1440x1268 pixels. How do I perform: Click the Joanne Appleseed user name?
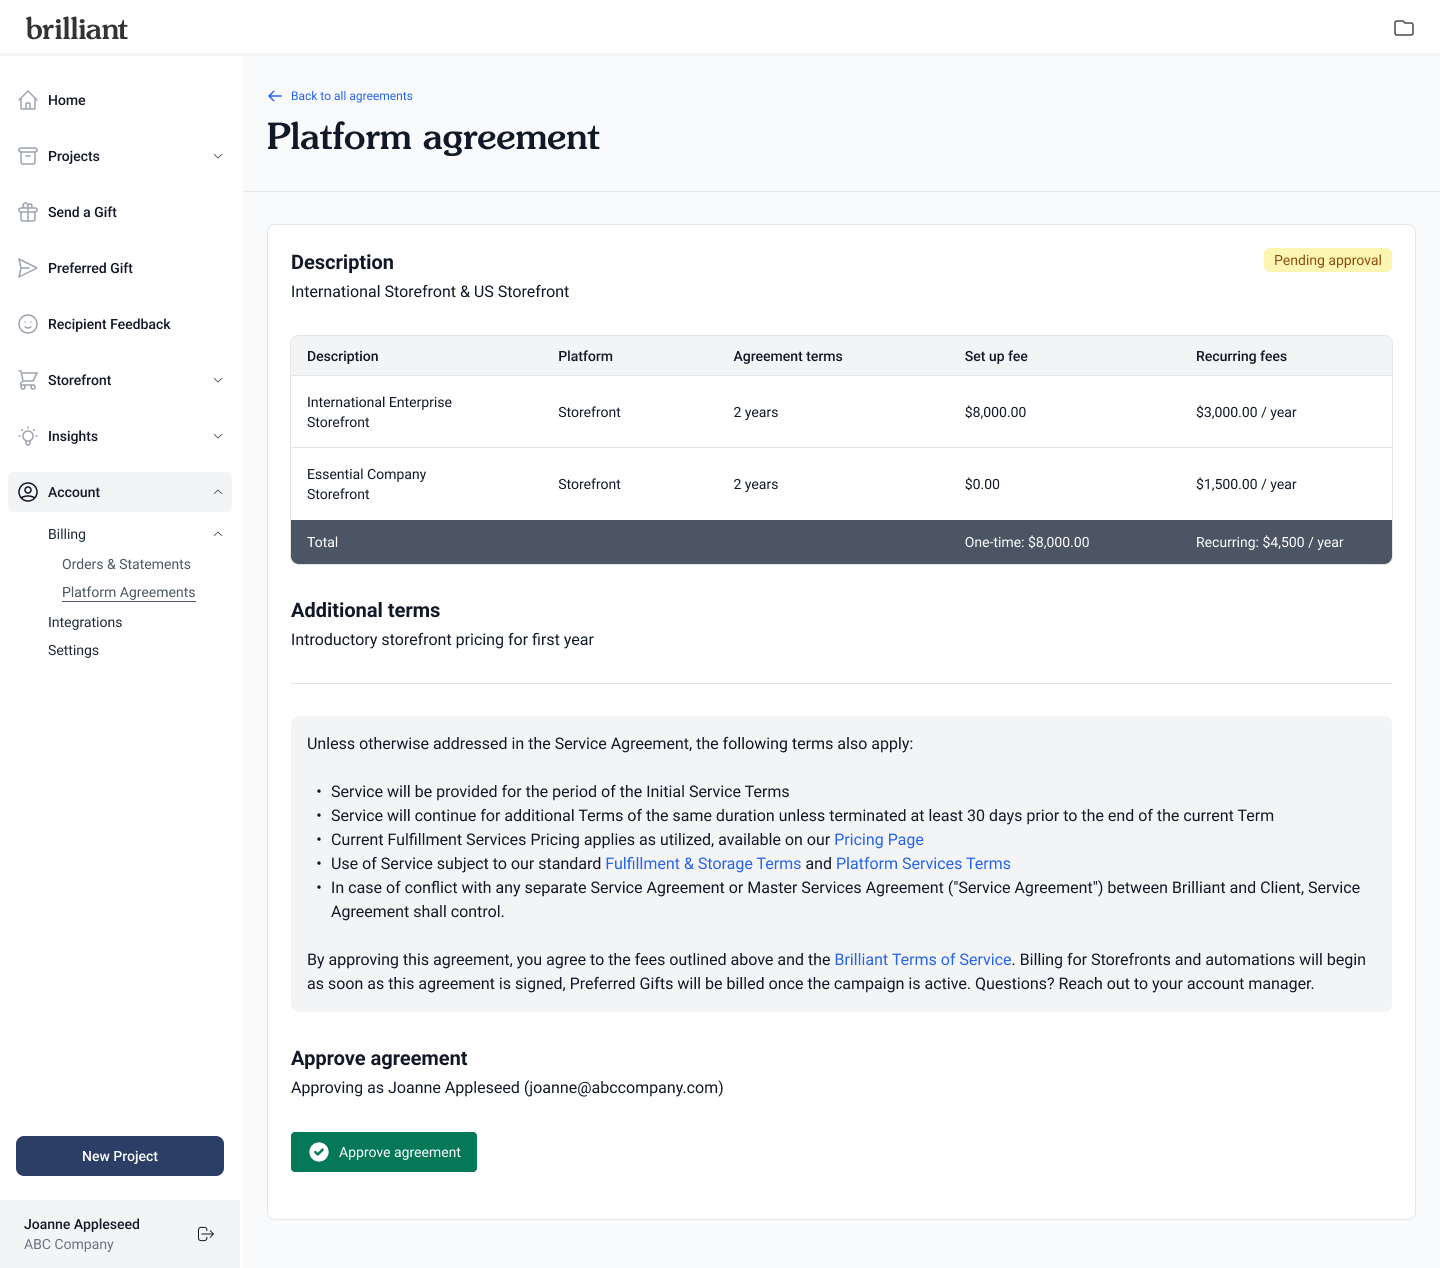pos(82,1224)
